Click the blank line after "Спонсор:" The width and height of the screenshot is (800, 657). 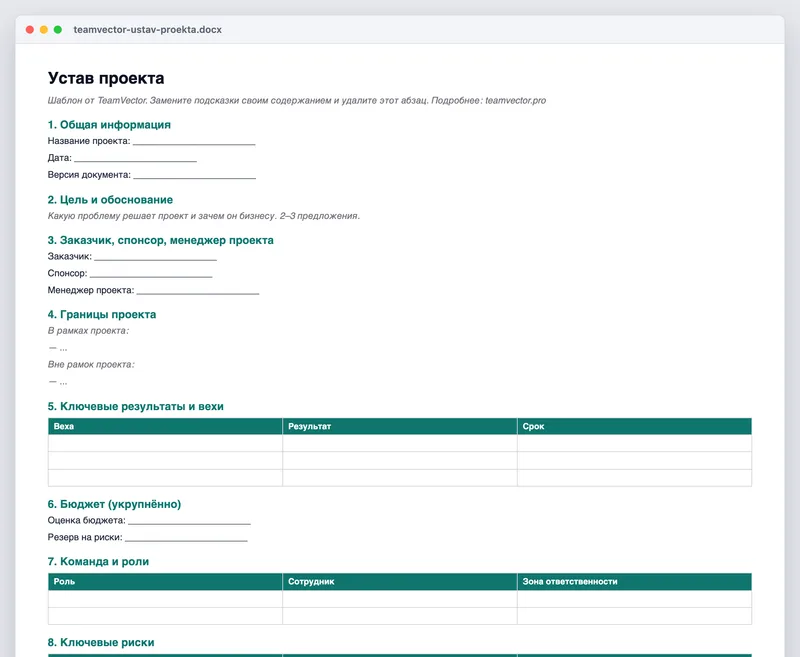pos(151,273)
